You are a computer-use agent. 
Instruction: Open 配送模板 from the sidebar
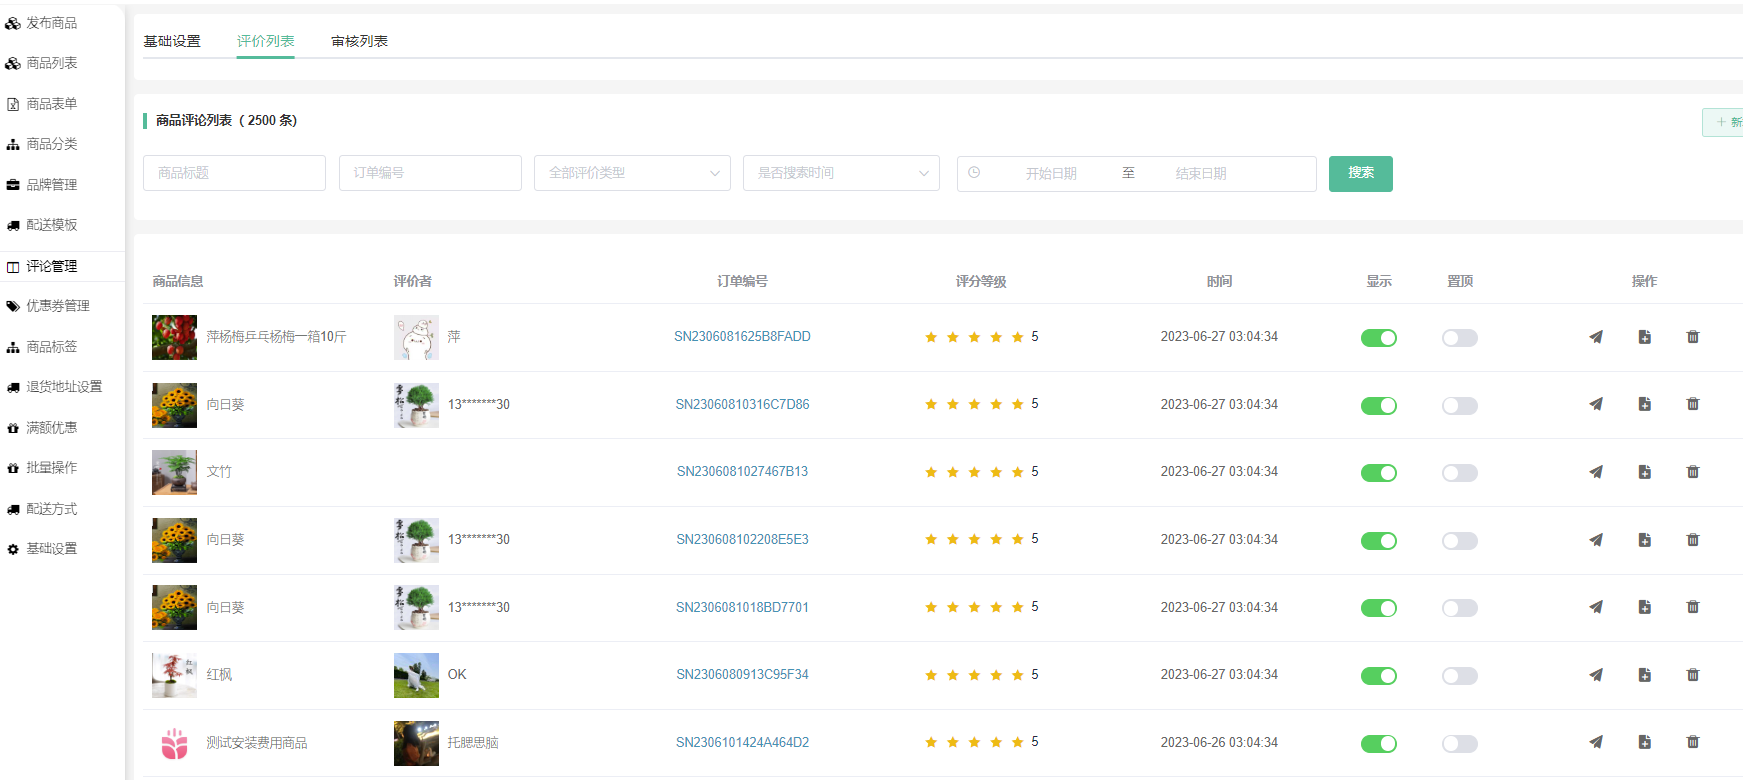point(51,225)
